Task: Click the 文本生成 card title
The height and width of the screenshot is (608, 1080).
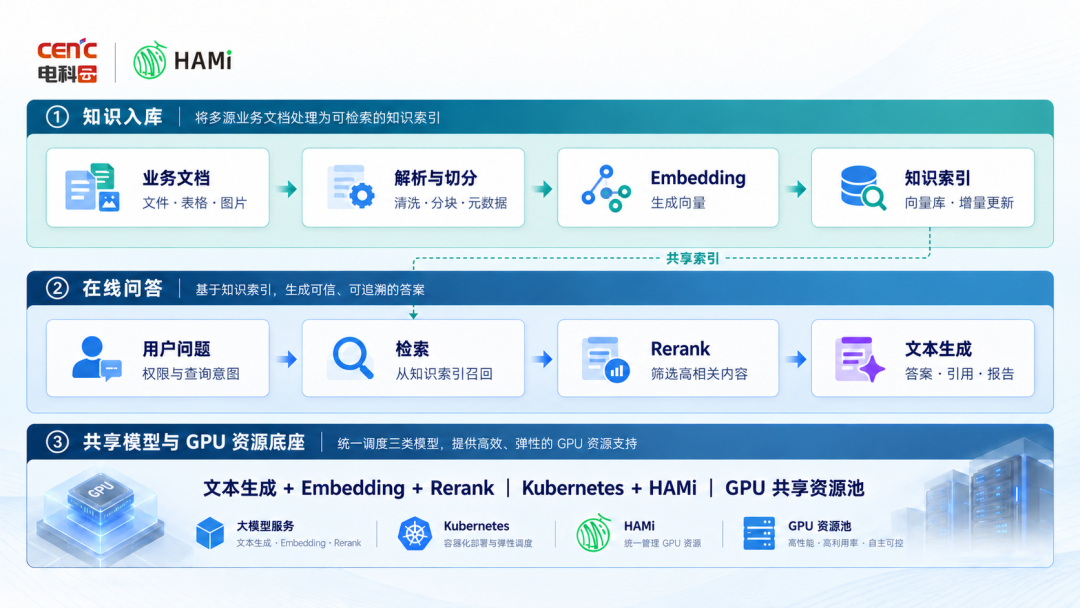Action: point(937,349)
